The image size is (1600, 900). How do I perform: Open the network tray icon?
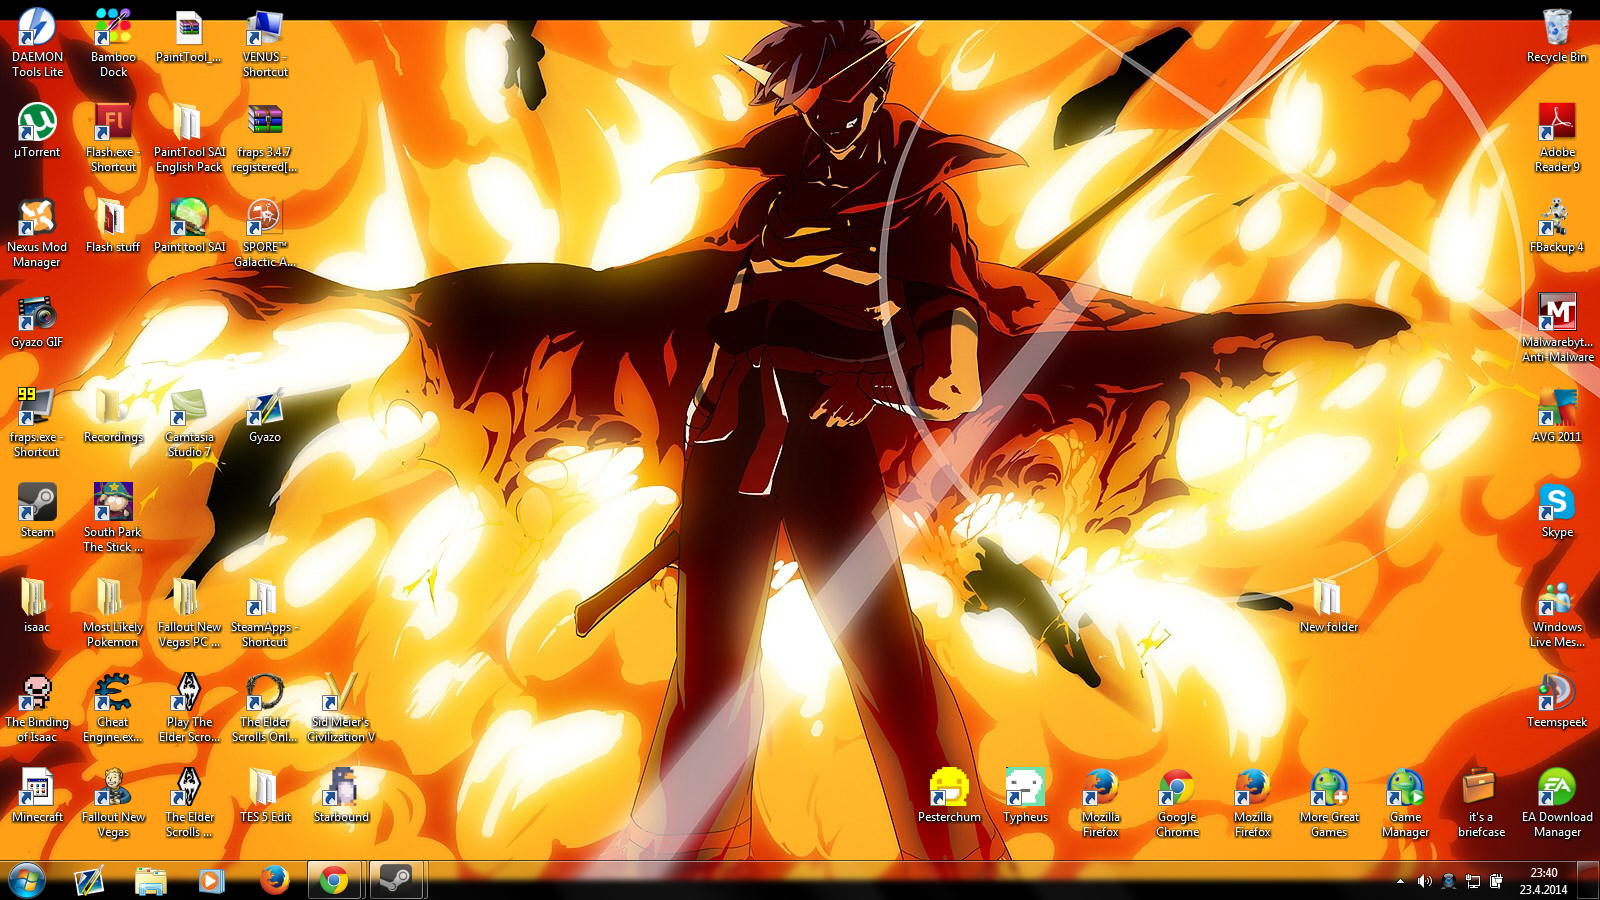coord(1473,881)
